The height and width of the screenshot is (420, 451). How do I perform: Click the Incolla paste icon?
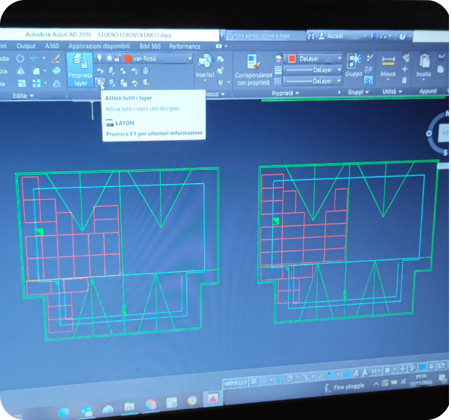pos(424,66)
